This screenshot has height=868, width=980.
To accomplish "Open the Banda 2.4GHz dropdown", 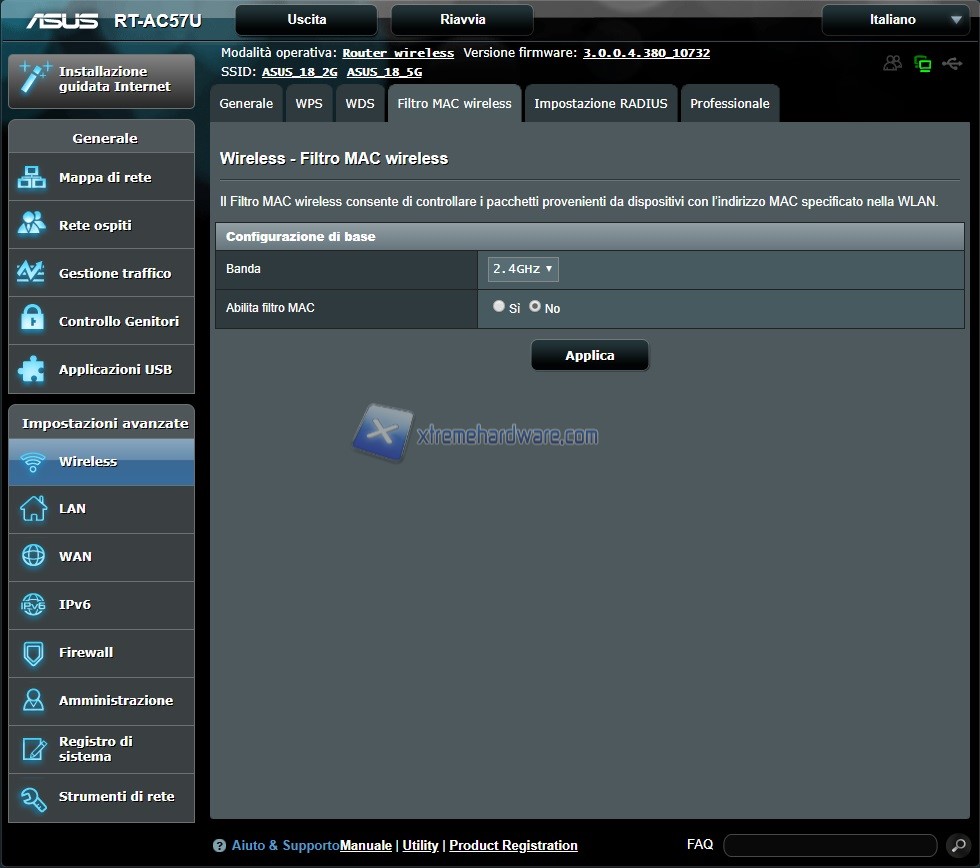I will pyautogui.click(x=522, y=269).
